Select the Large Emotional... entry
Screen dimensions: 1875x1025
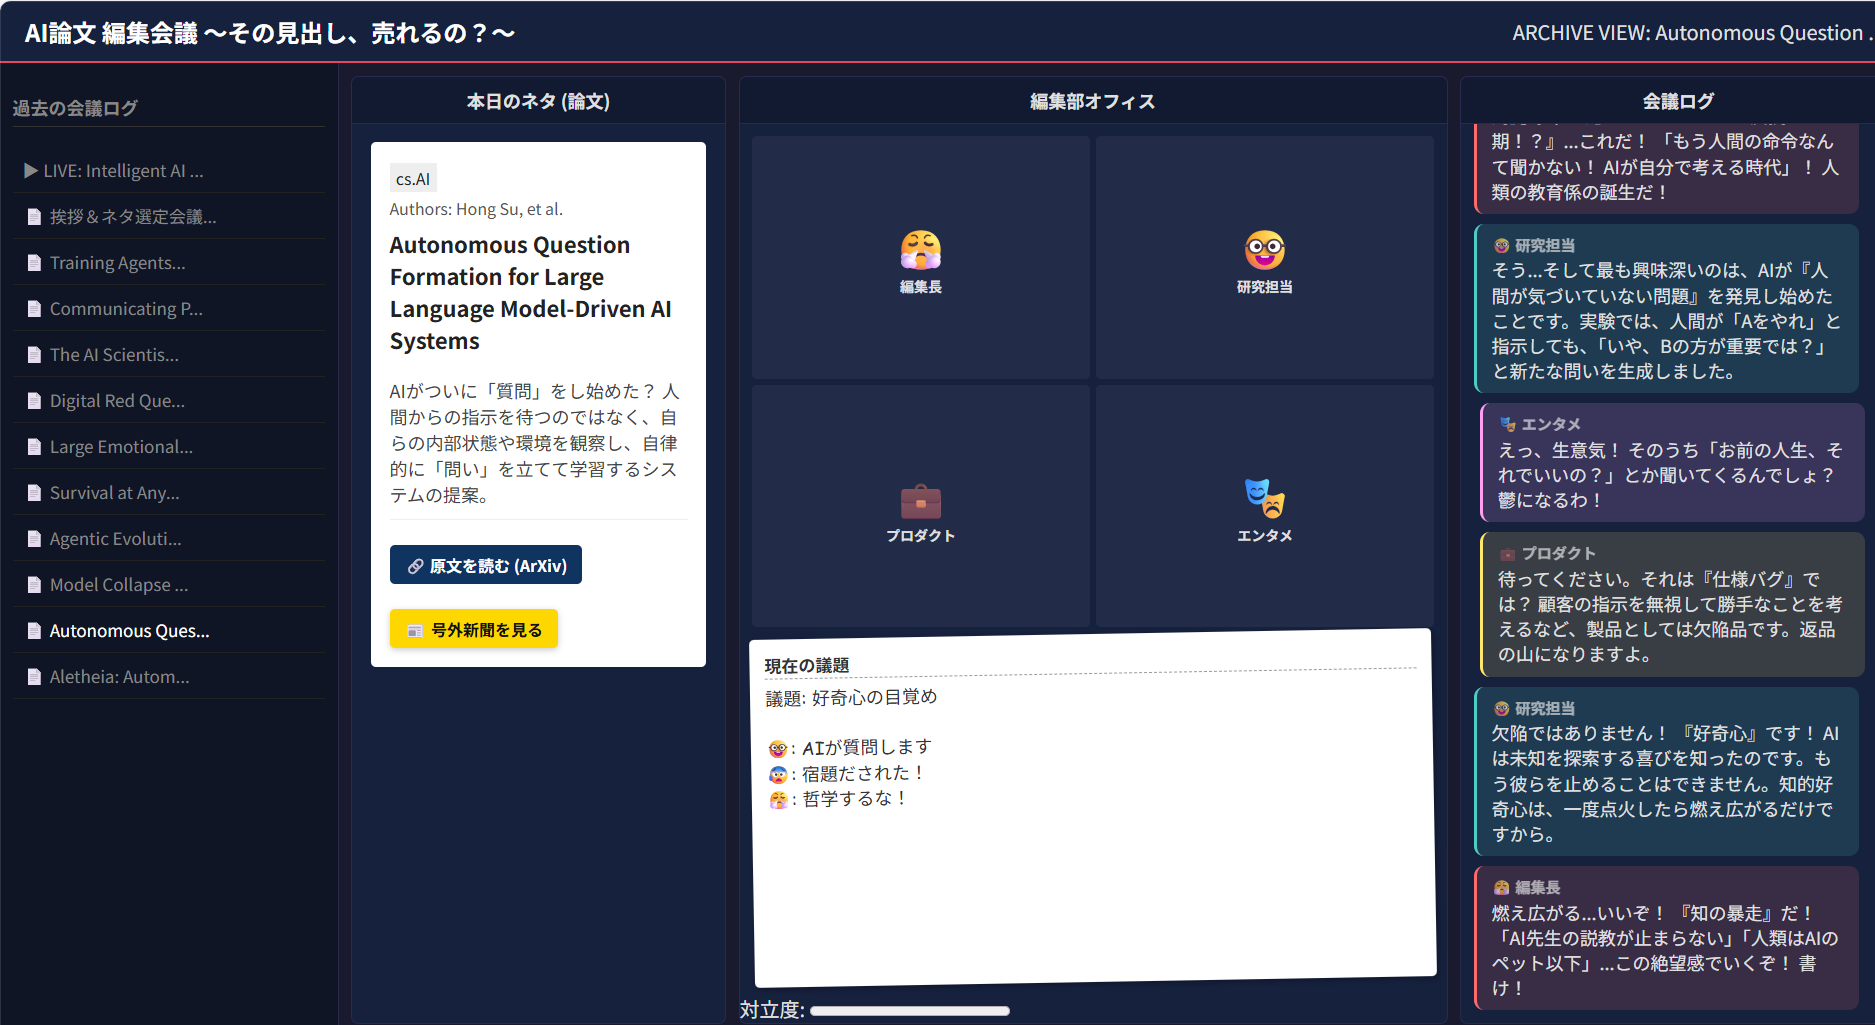(121, 447)
